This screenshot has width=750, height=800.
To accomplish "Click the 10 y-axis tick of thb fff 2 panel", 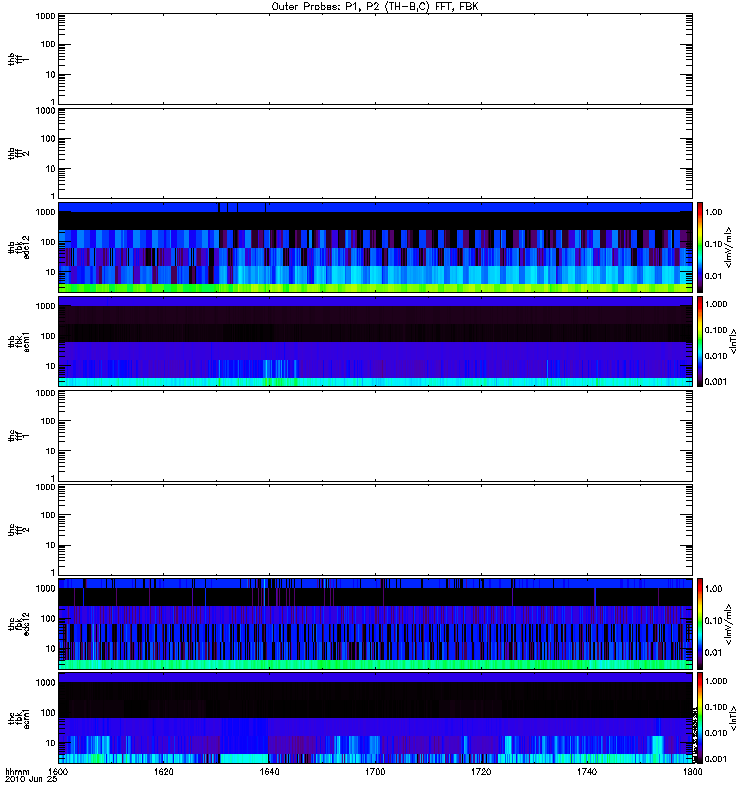I will (x=51, y=169).
